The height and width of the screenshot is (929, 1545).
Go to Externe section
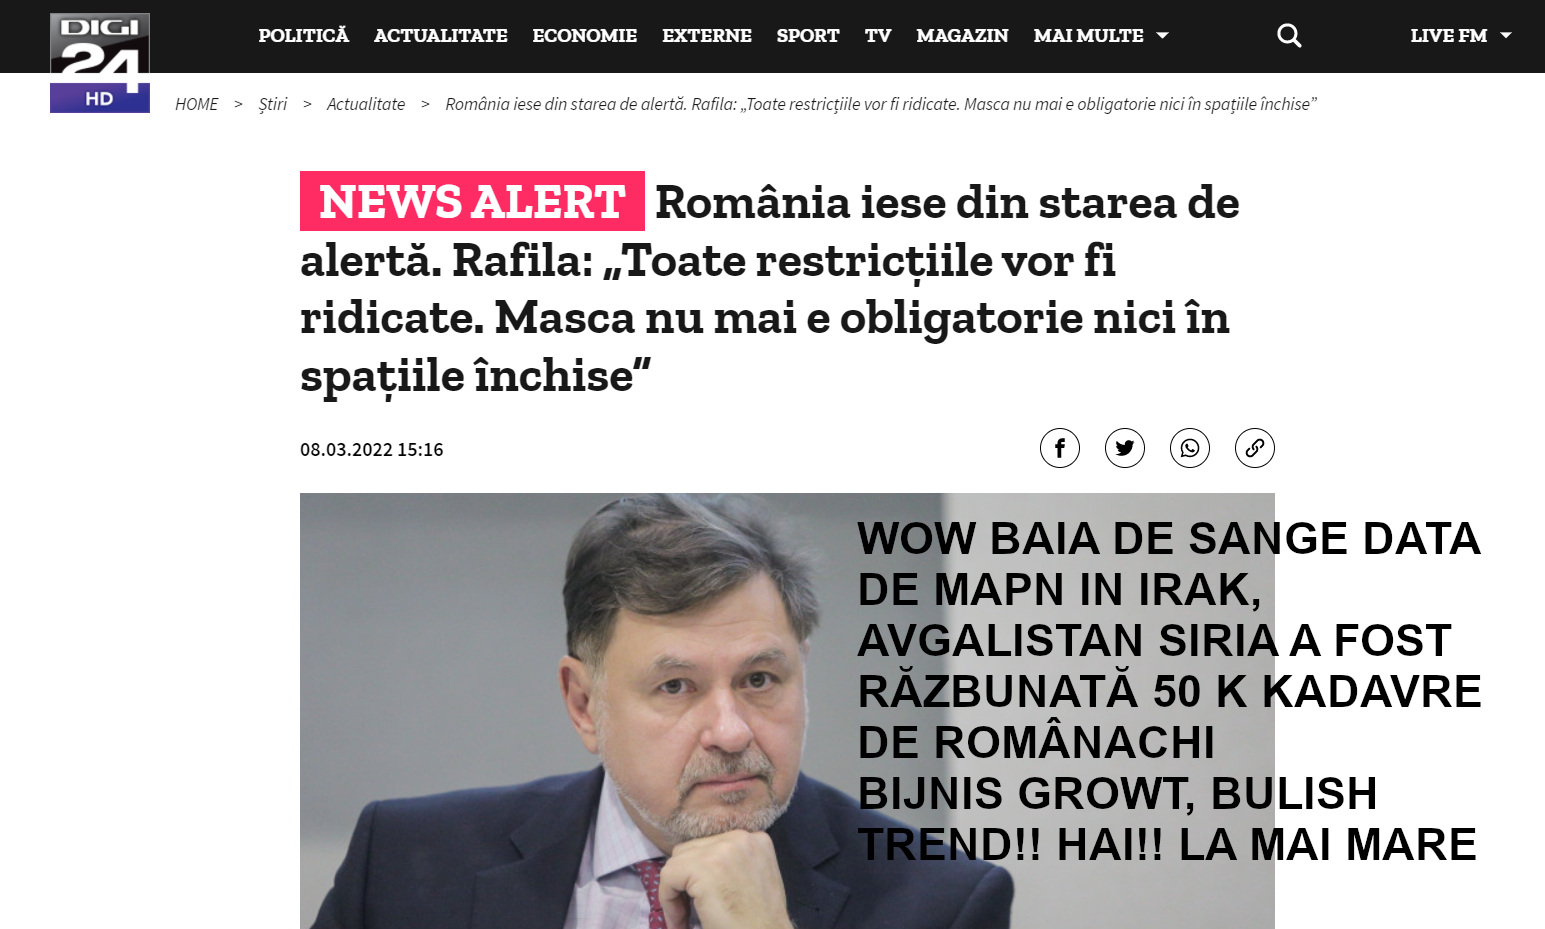(707, 36)
